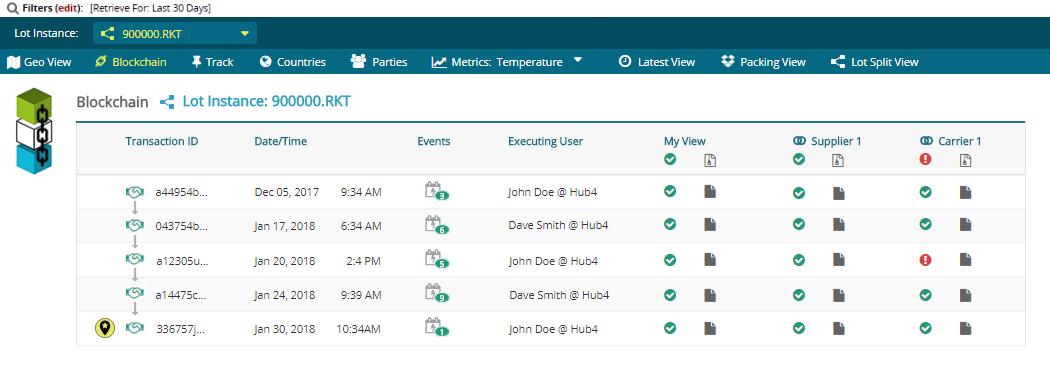Viewport: 1050px width, 378px height.
Task: Select the Lot Split View tab
Action: click(875, 62)
